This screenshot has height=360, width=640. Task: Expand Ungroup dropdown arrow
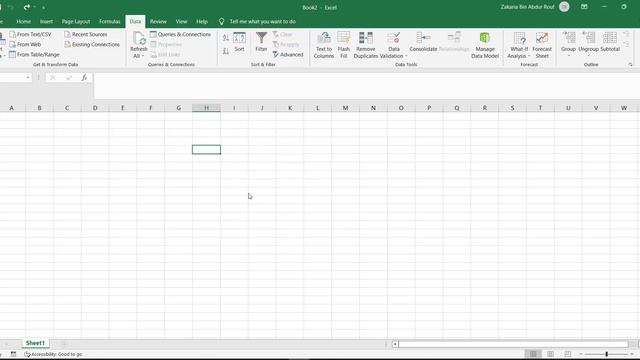[x=588, y=56]
